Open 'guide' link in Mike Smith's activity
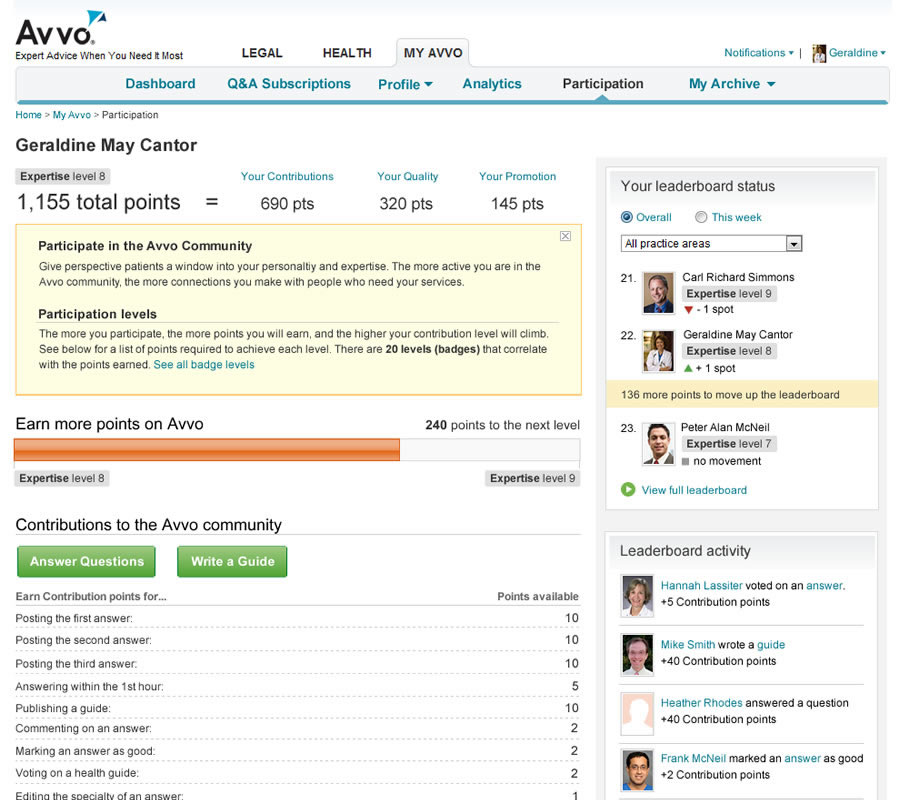Screen dimensions: 900x800 coord(771,644)
